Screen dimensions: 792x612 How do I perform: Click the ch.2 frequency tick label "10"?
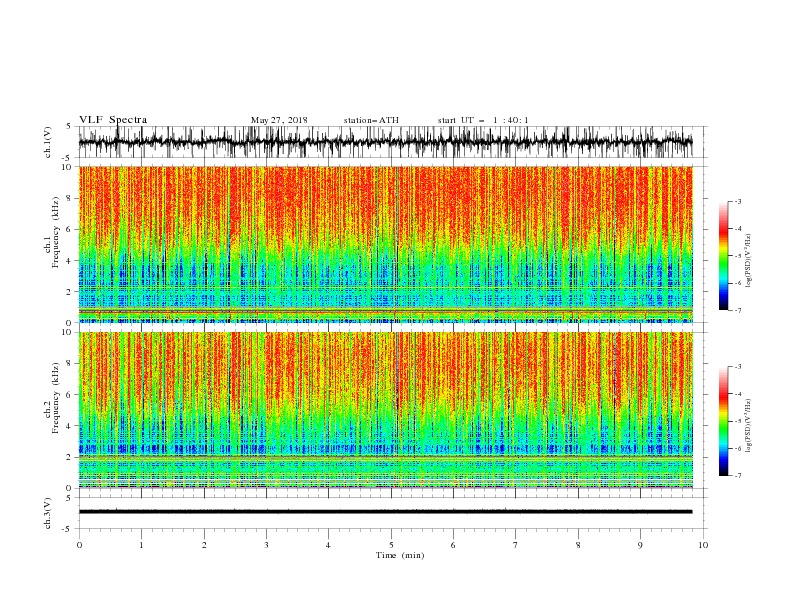[x=67, y=332]
